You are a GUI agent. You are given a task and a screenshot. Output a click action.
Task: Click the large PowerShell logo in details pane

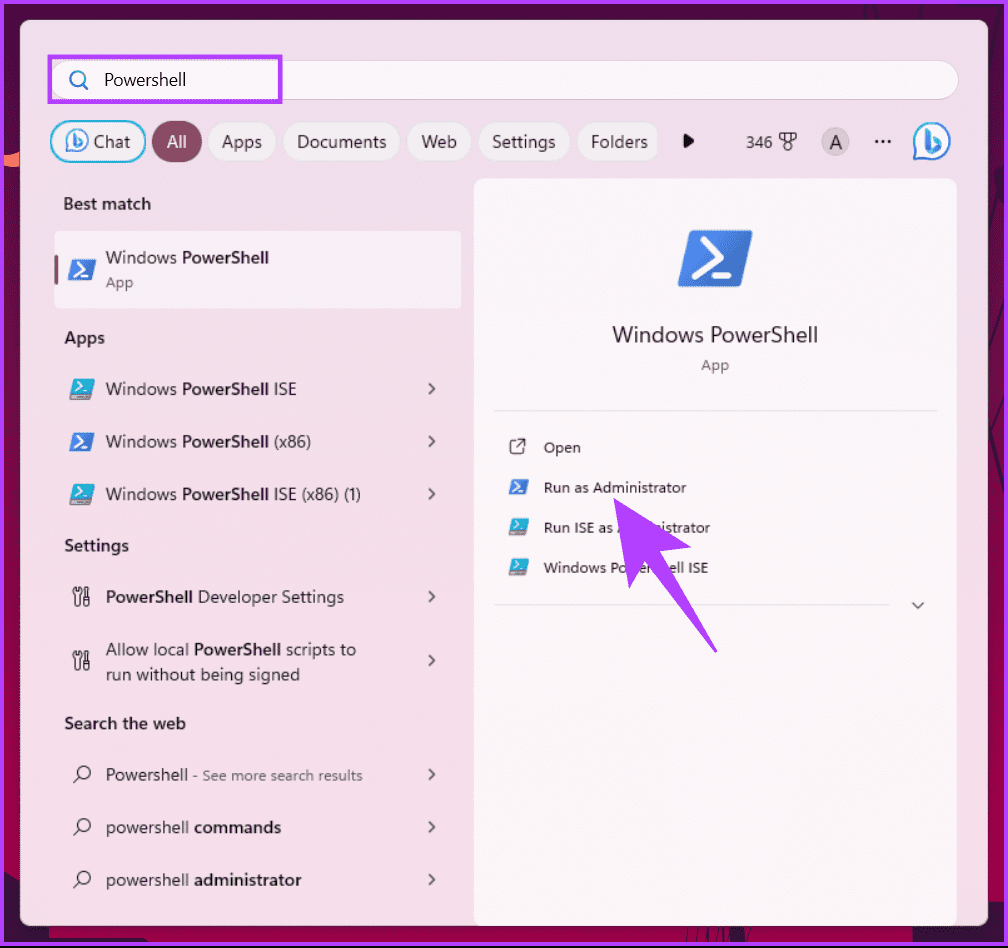(715, 258)
